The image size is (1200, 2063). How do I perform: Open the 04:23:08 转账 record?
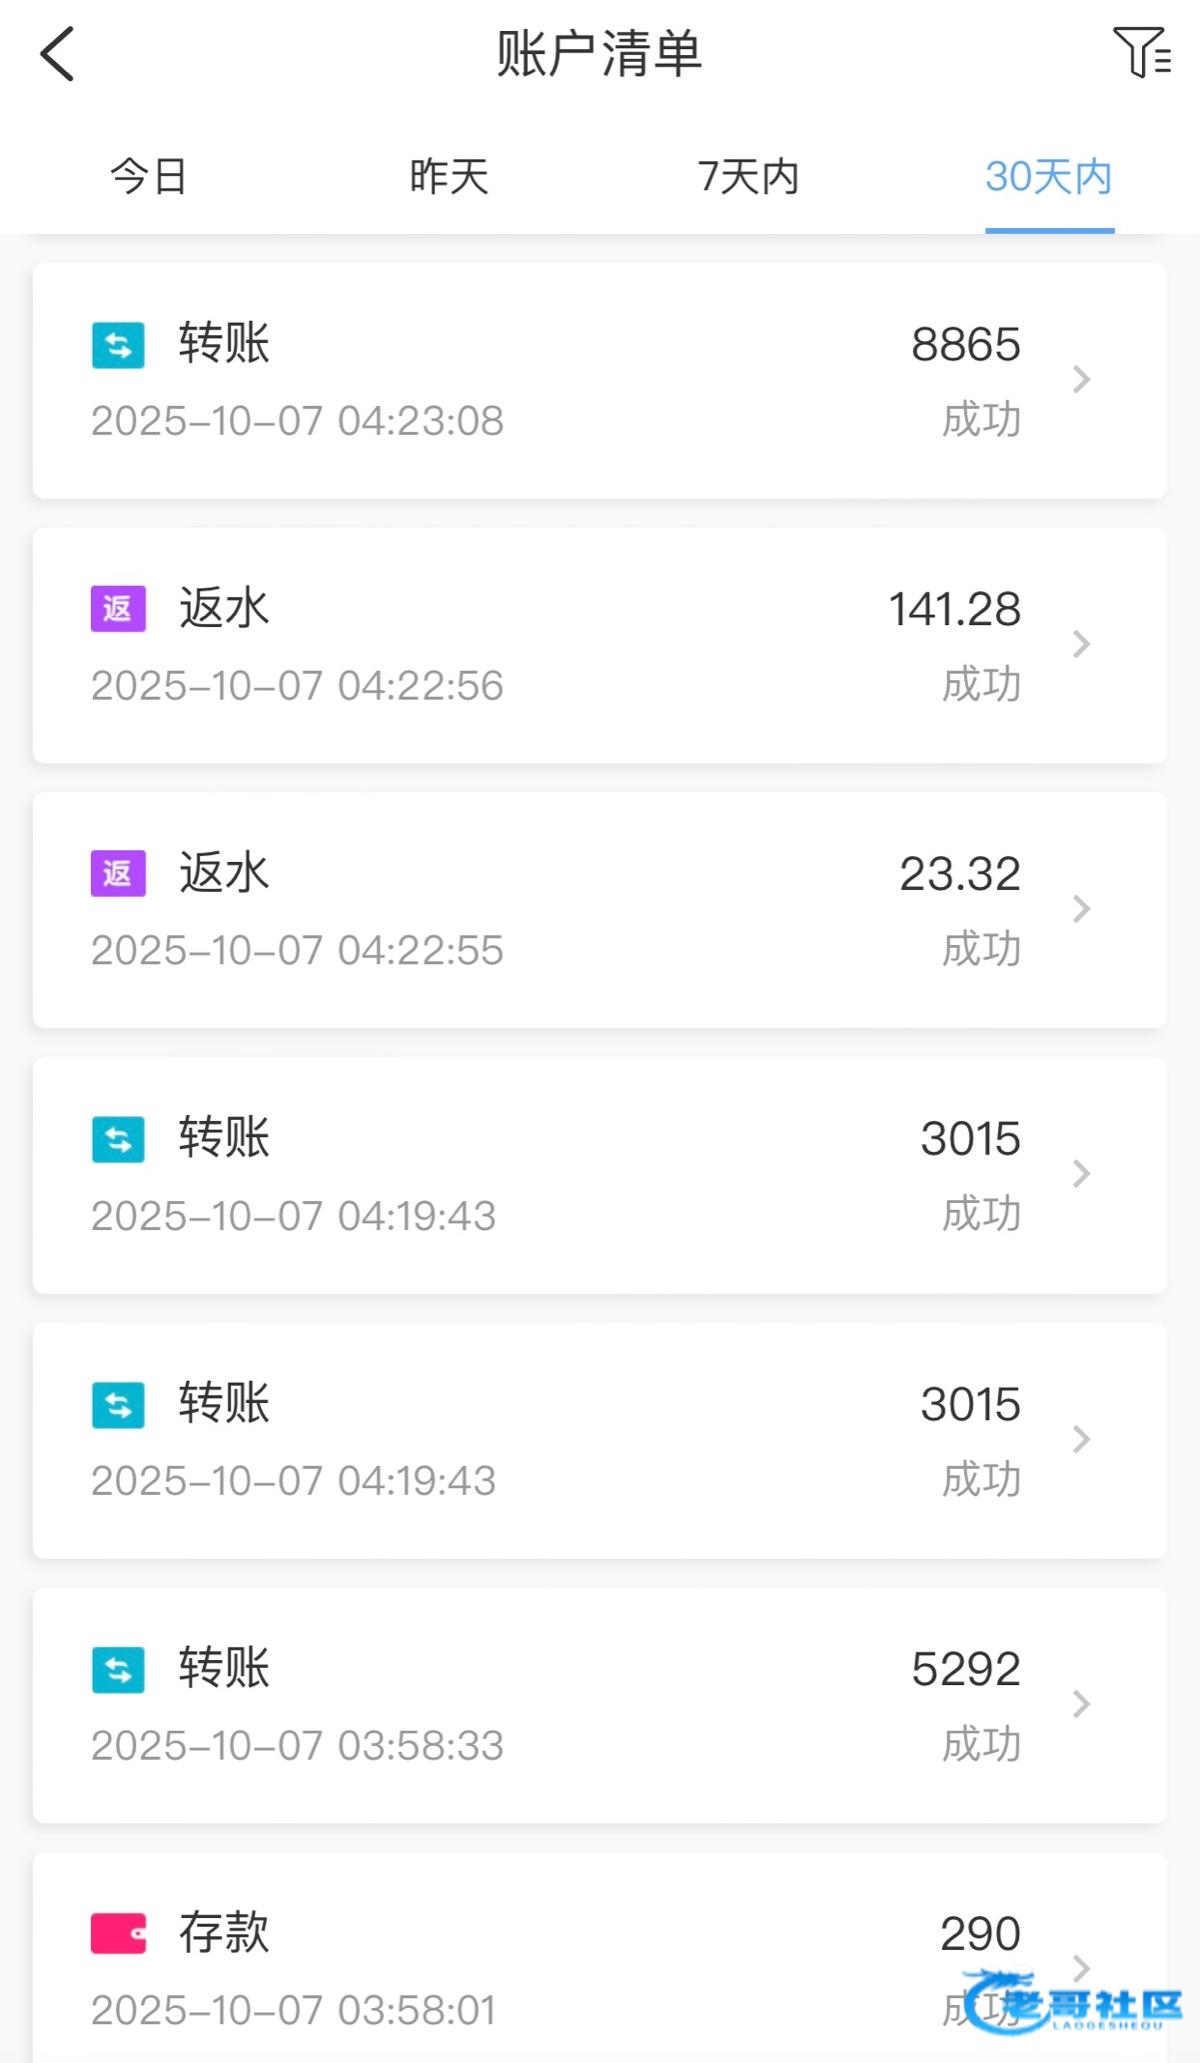pos(600,381)
